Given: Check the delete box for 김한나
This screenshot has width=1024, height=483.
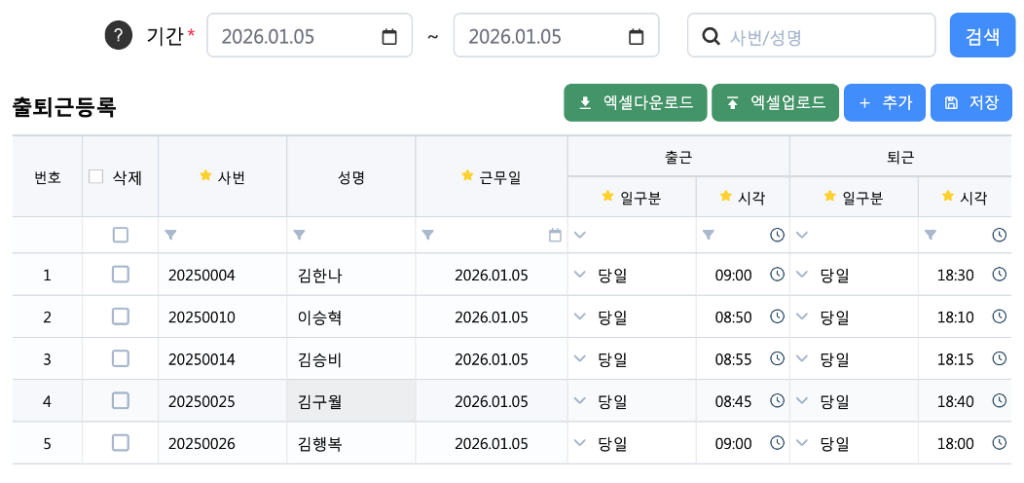Looking at the screenshot, I should click(120, 274).
